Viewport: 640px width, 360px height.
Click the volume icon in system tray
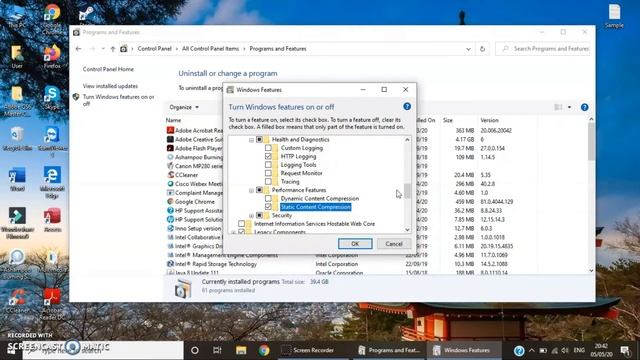click(565, 351)
